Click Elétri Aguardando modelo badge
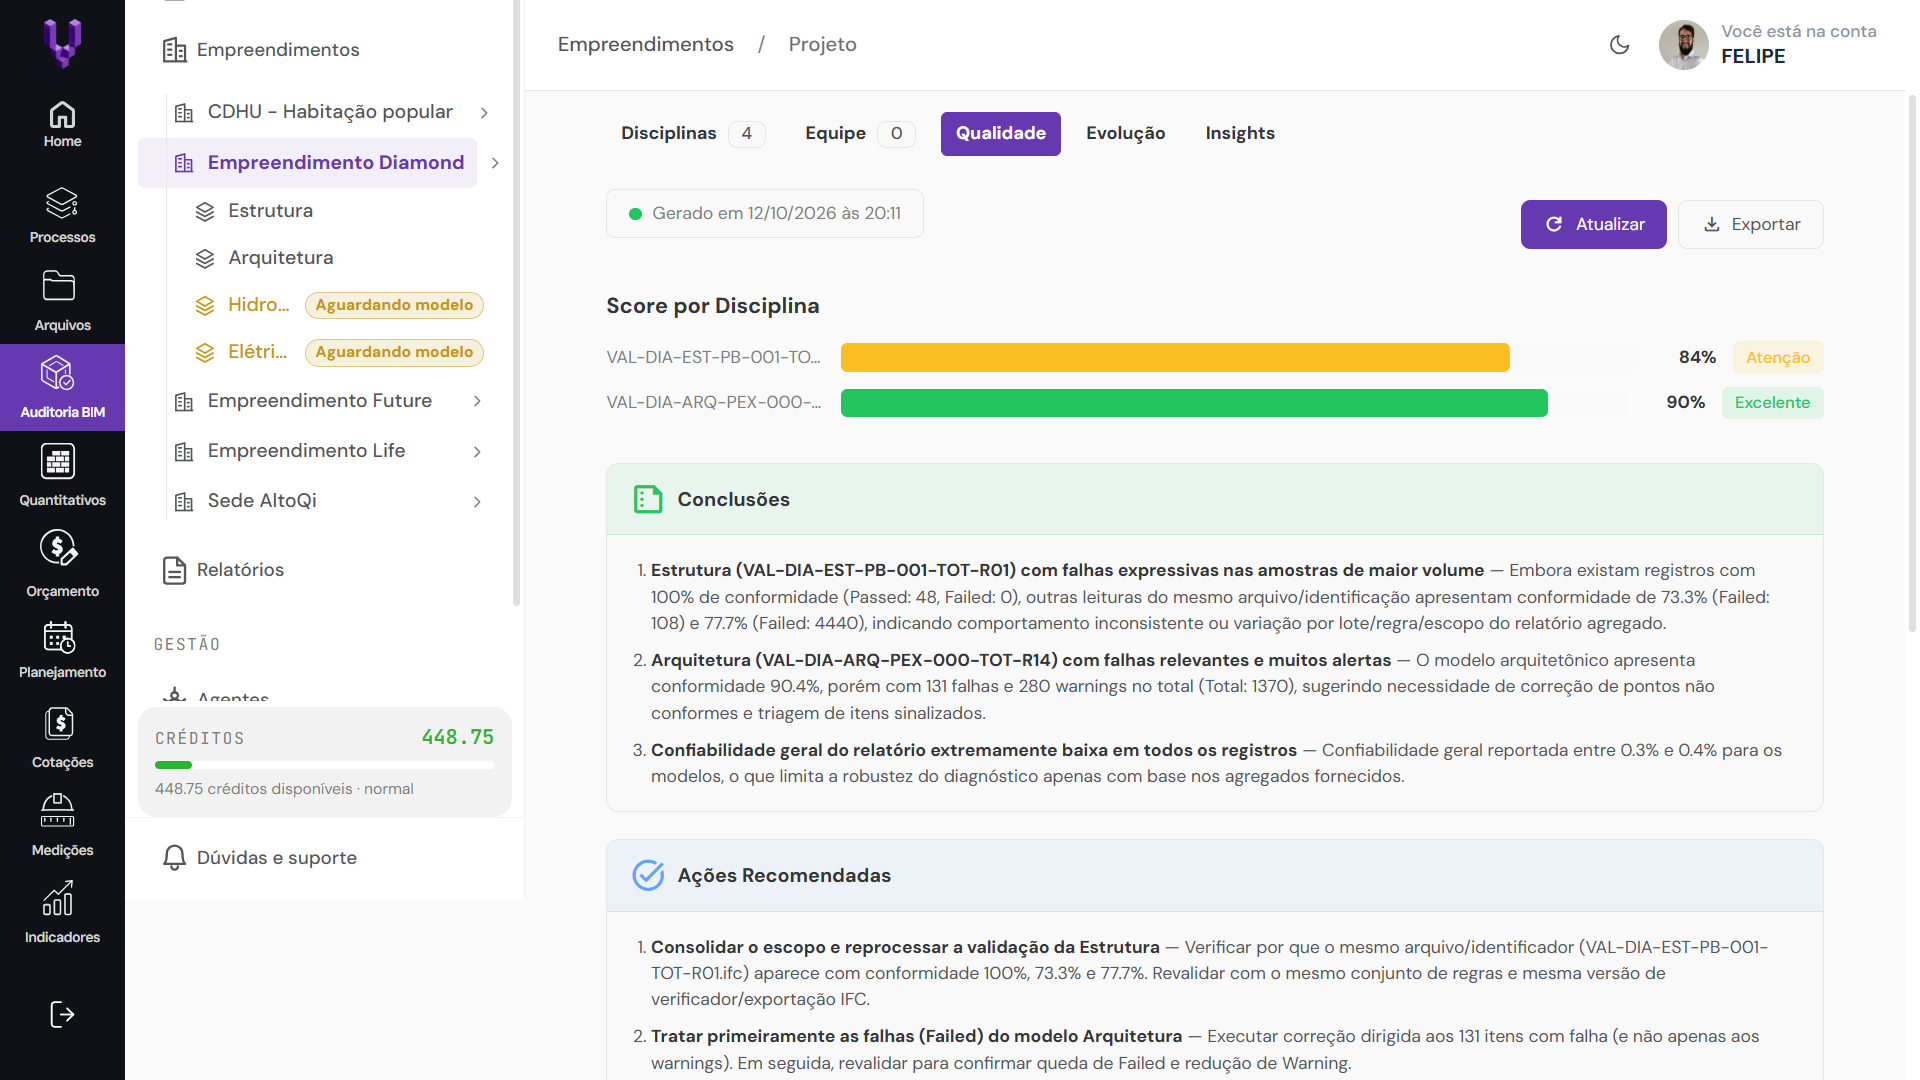Screen dimensions: 1920x1080 394,352
